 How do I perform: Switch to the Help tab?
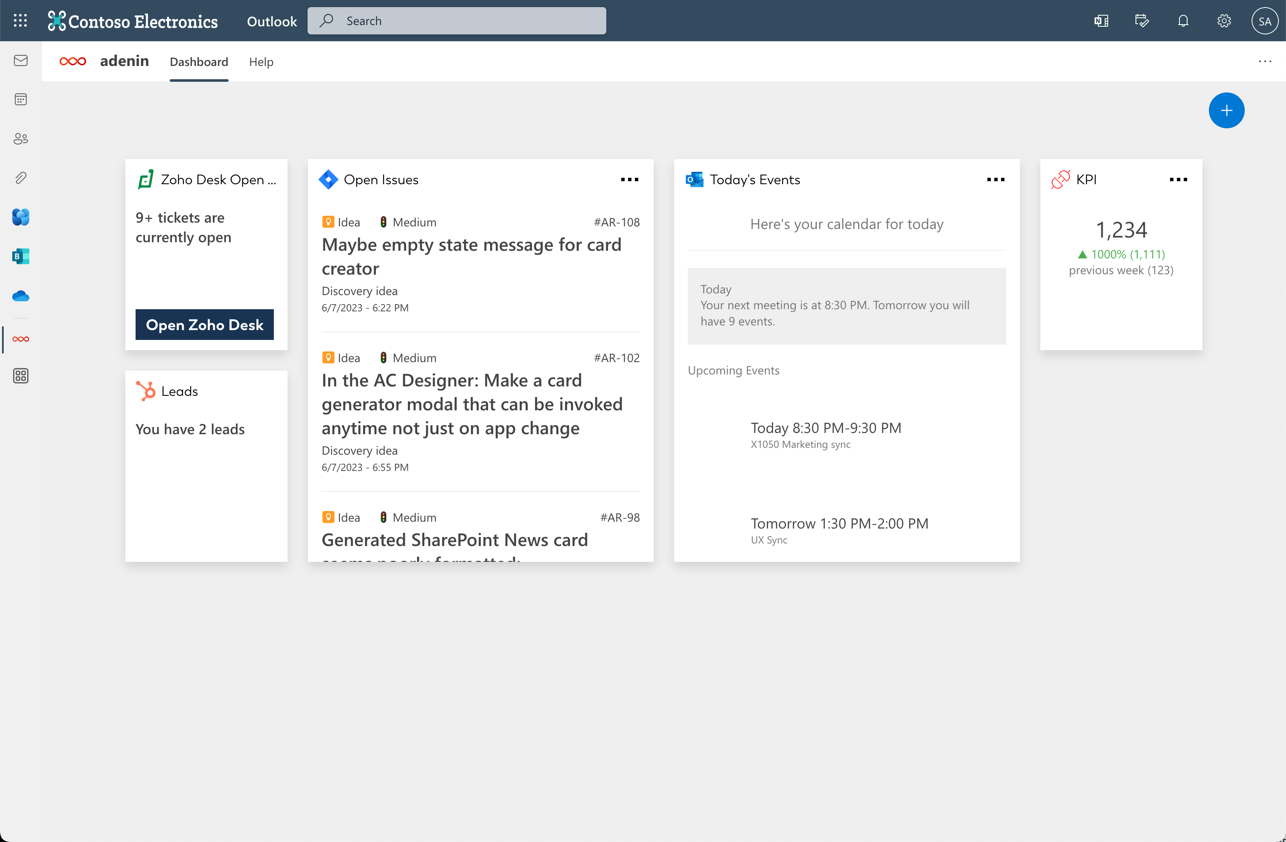261,62
